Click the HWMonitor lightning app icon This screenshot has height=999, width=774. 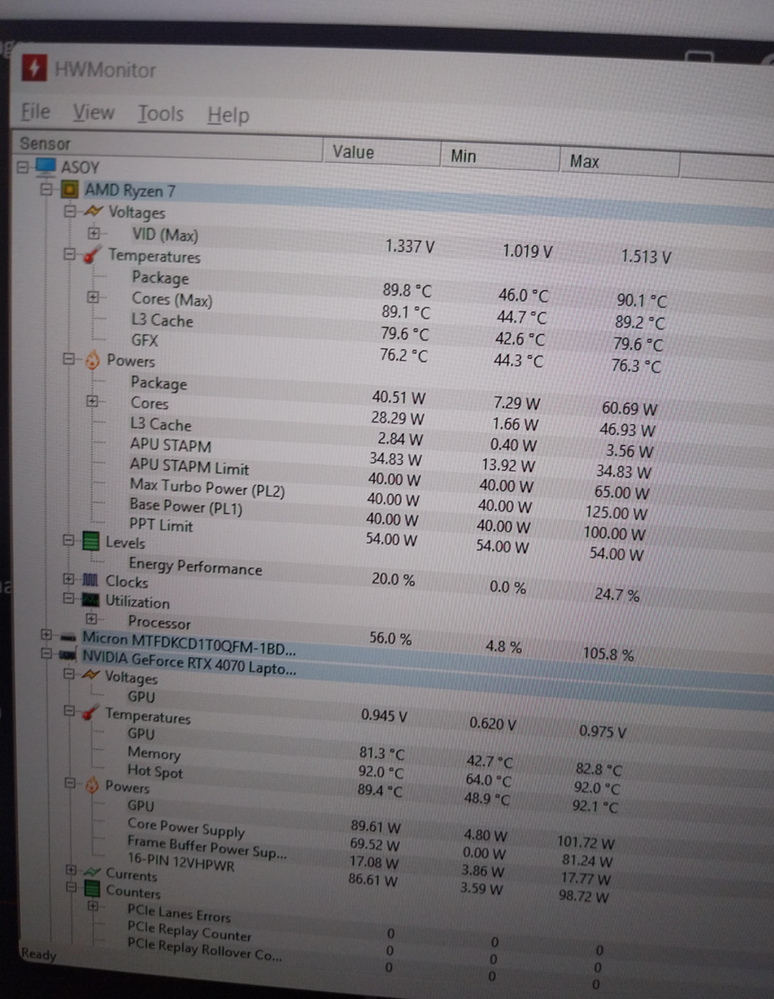coord(34,68)
